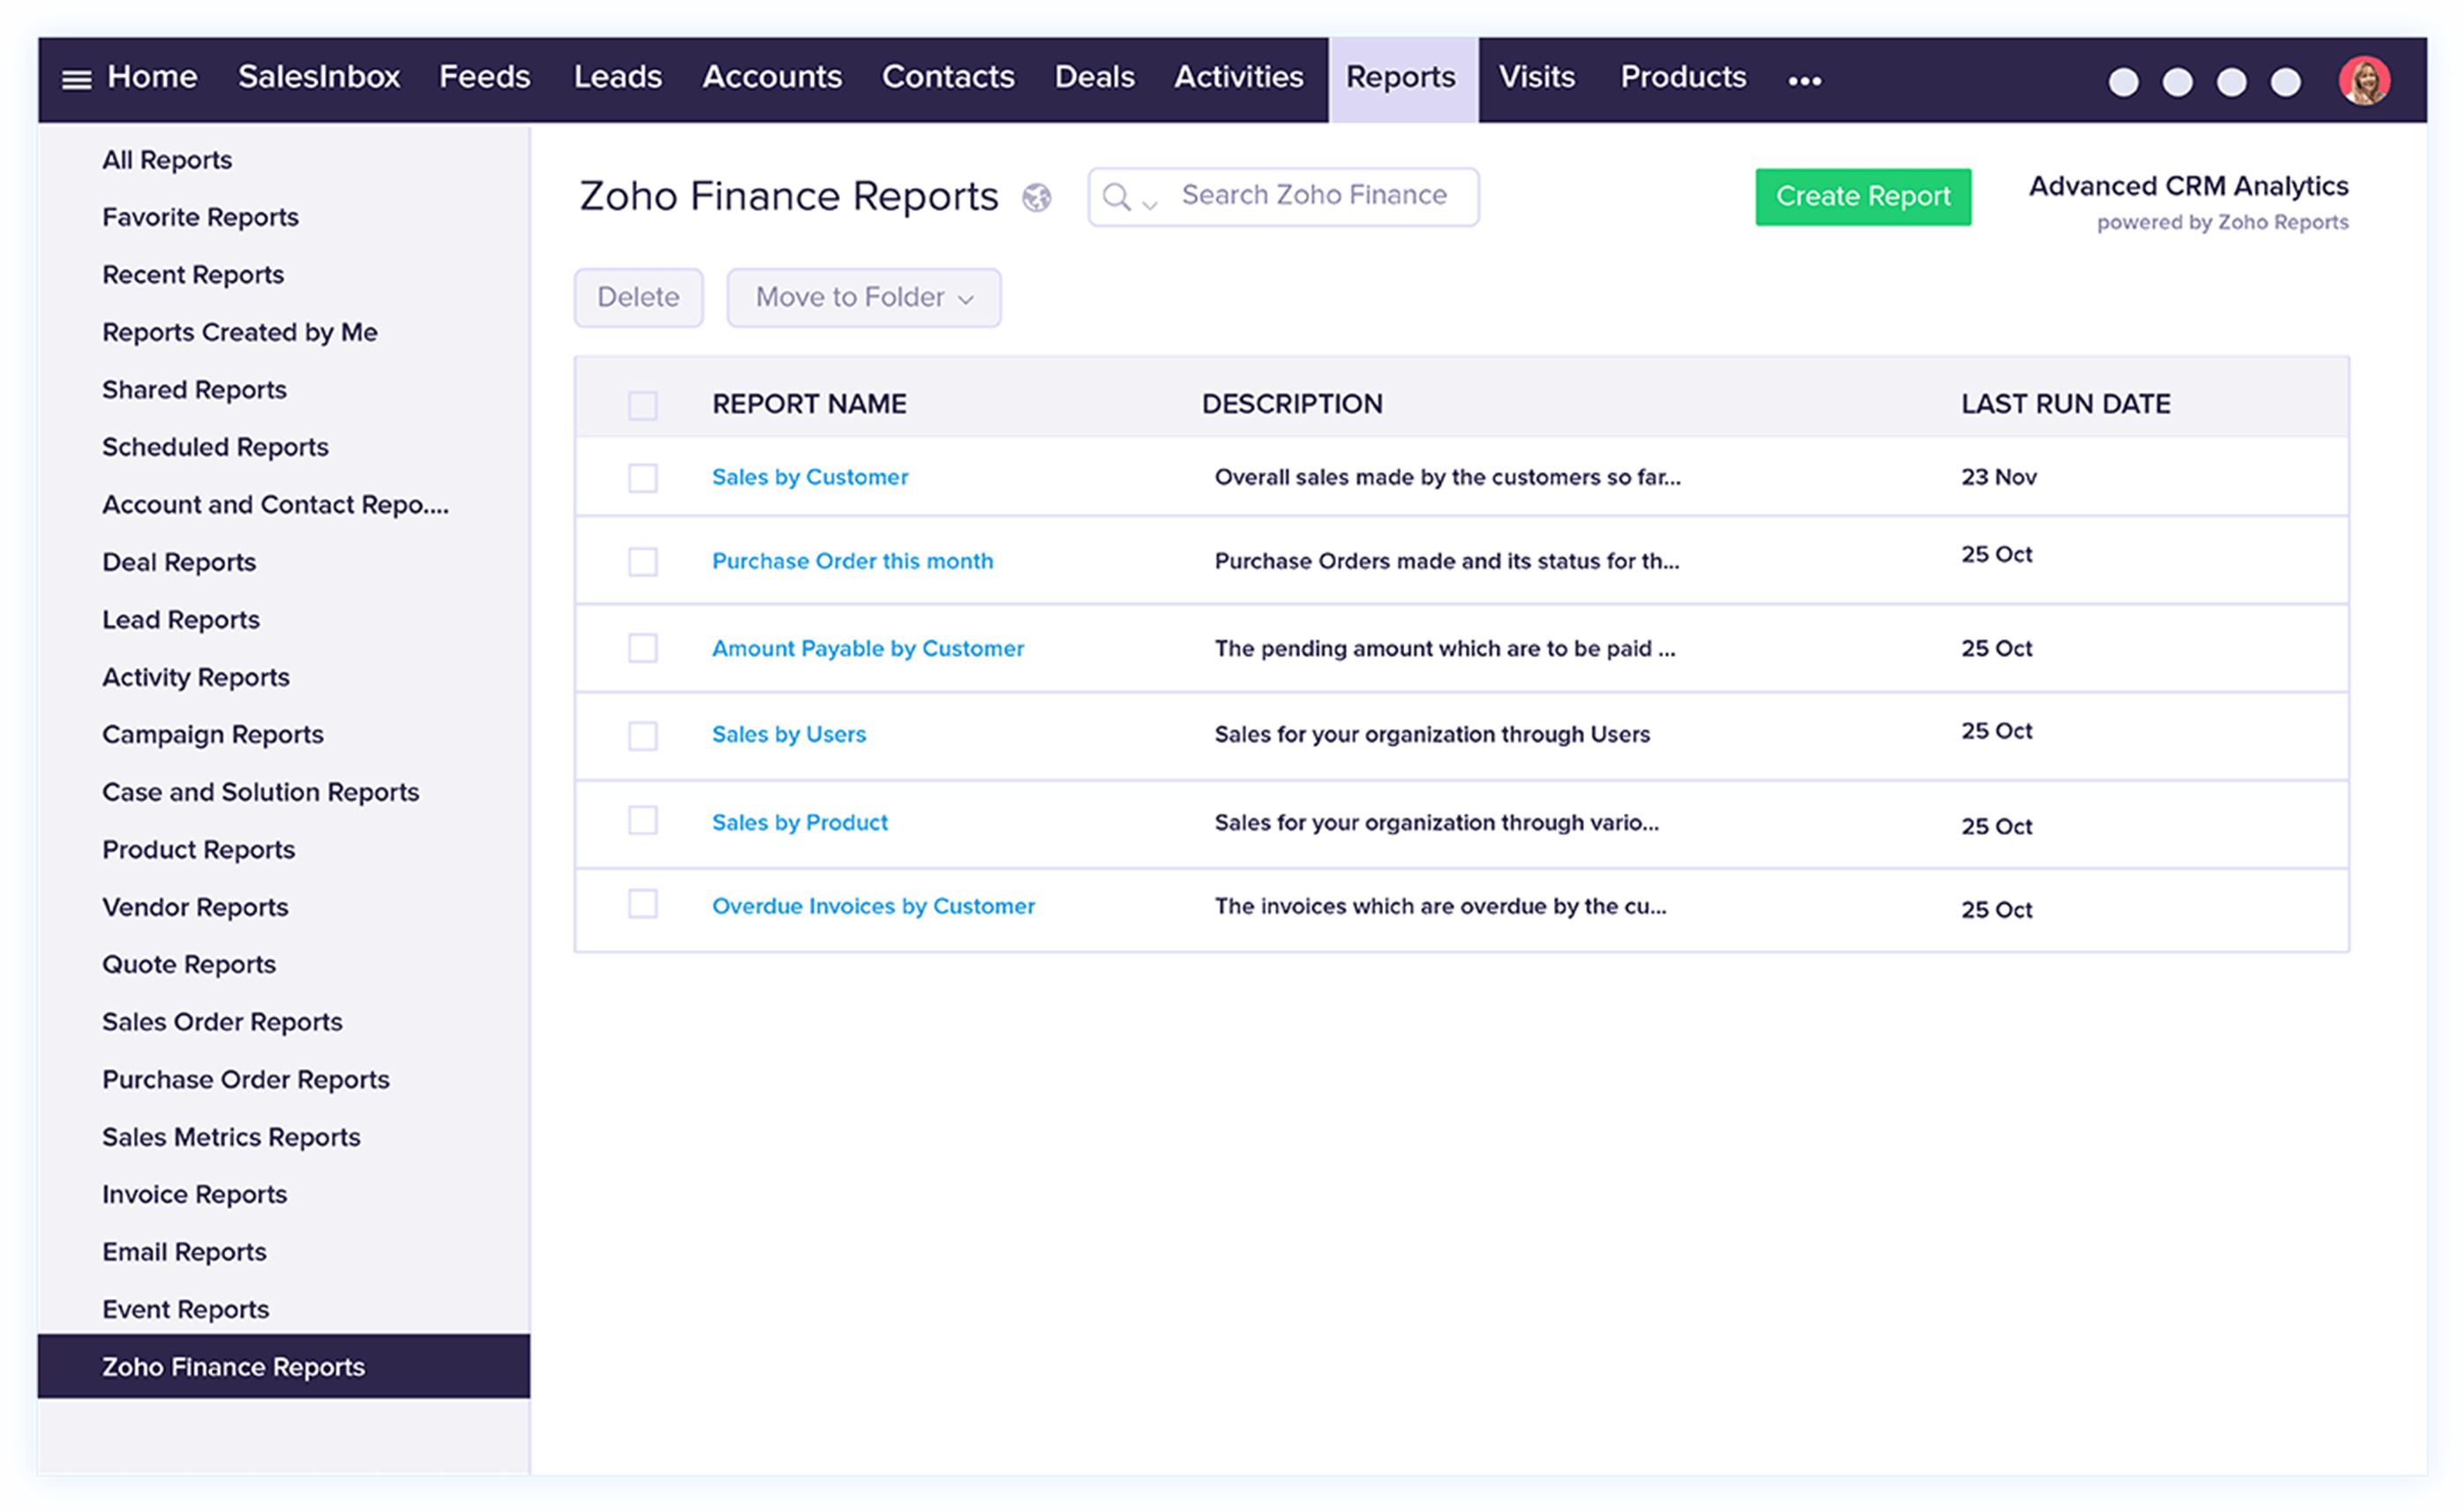Click the Delete button

[x=638, y=298]
